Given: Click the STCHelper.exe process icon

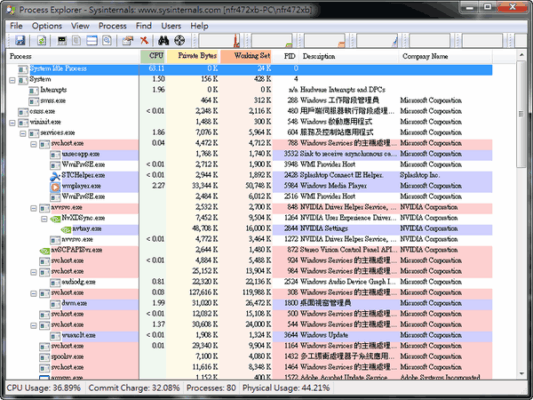Looking at the screenshot, I should 55,175.
